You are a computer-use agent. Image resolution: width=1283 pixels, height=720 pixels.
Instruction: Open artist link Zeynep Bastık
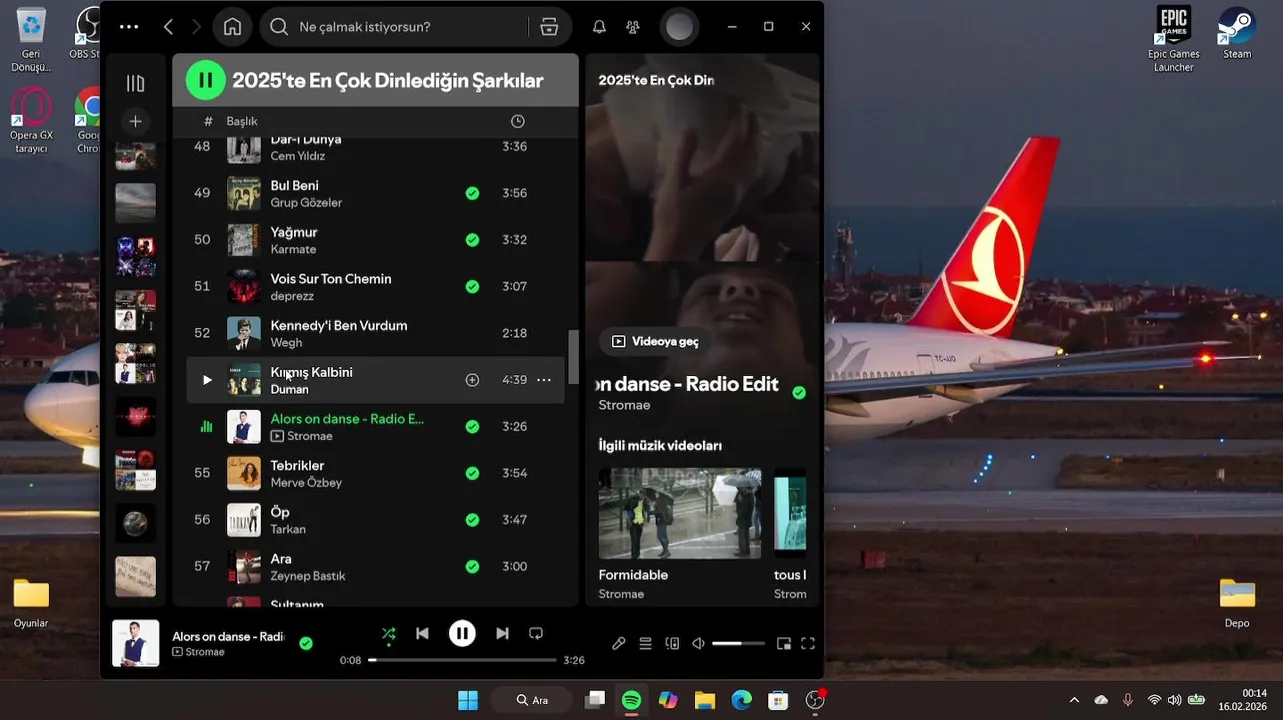308,576
